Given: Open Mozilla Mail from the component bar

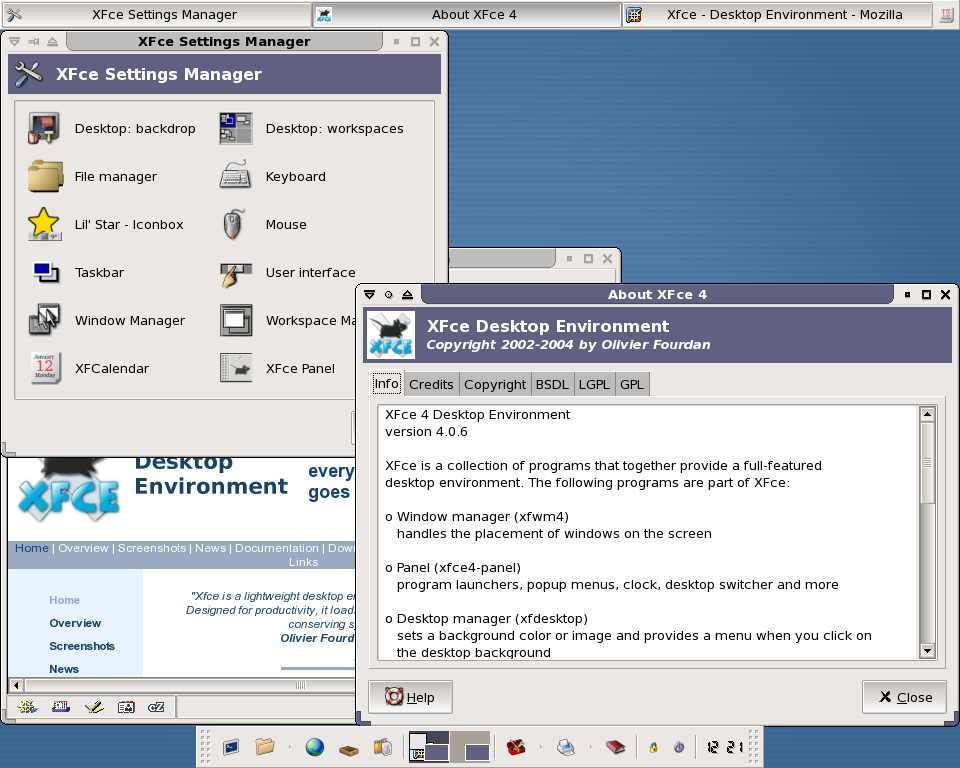Looking at the screenshot, I should pos(61,707).
